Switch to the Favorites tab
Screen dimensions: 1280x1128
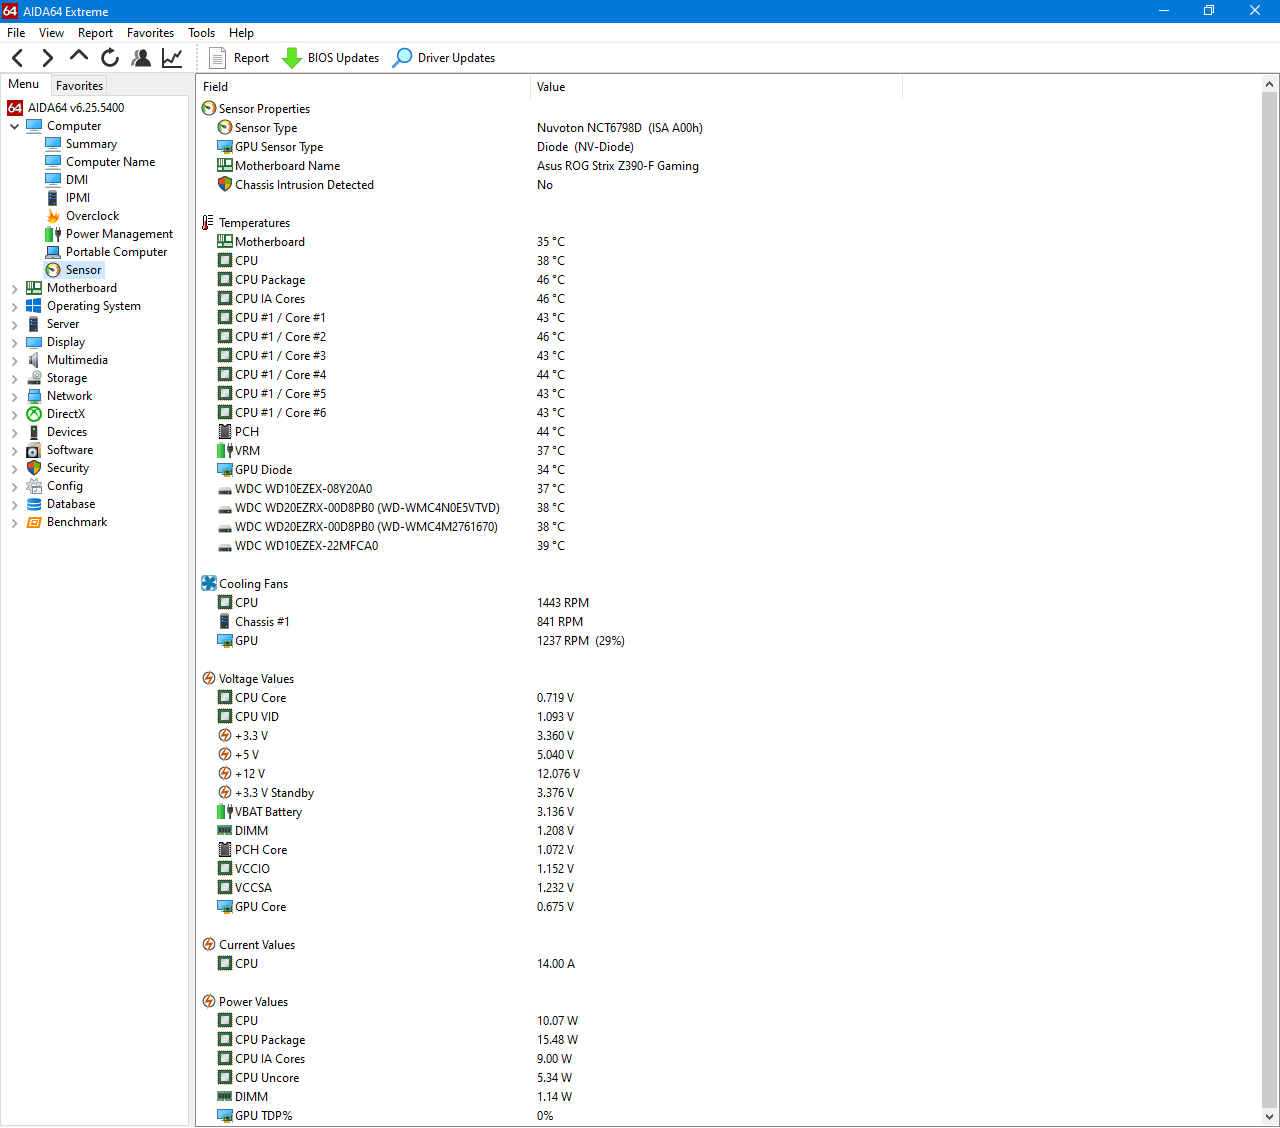tap(79, 86)
